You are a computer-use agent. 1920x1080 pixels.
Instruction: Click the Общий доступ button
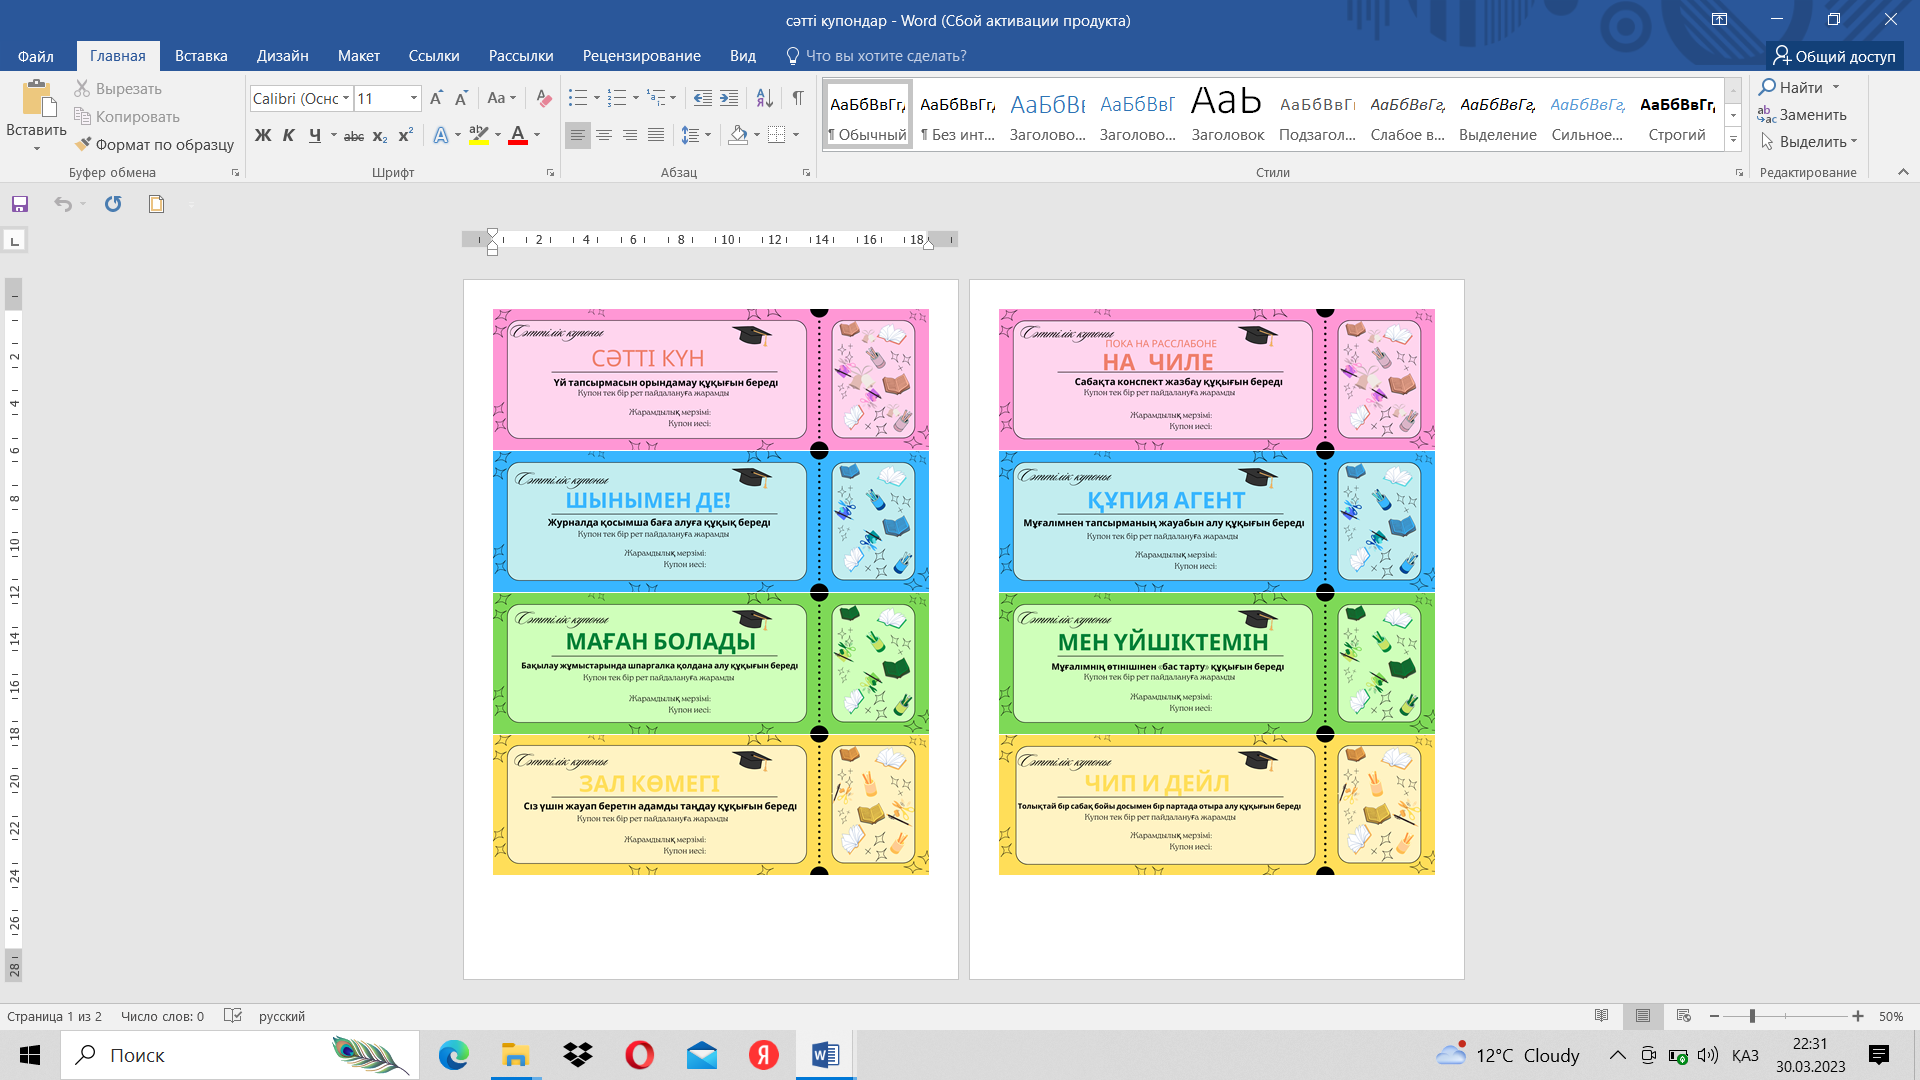[x=1834, y=56]
